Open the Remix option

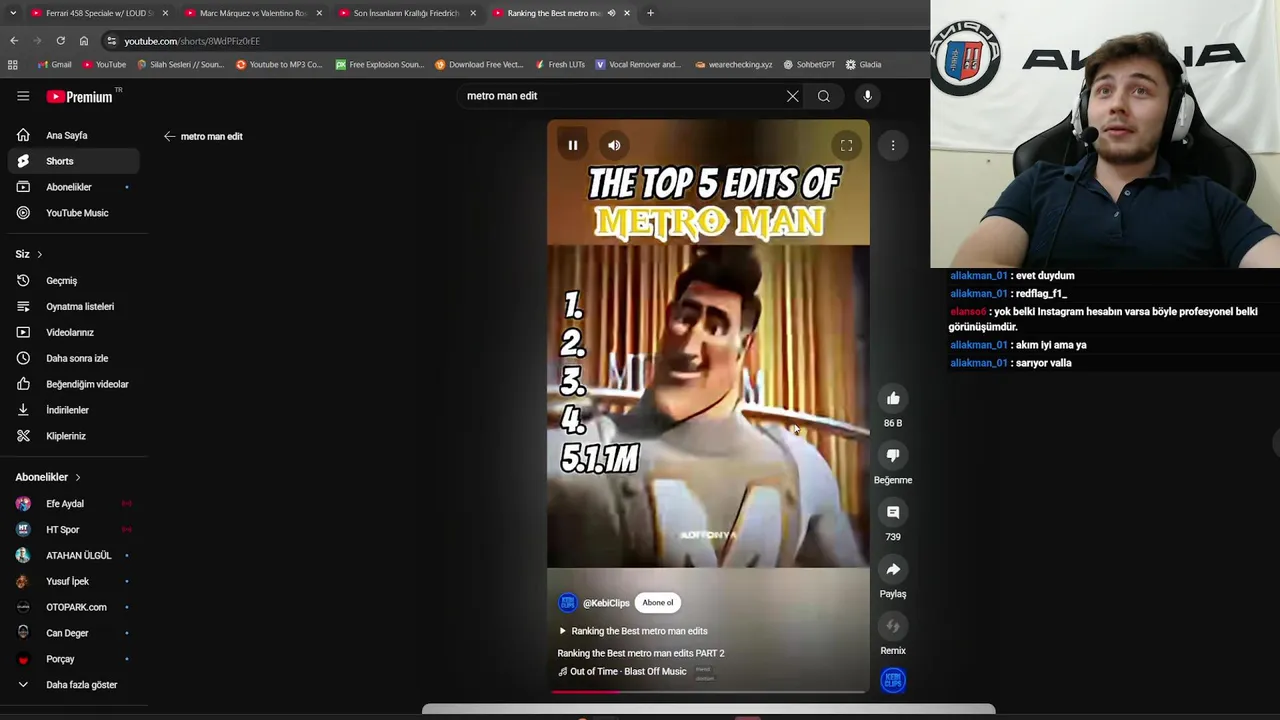point(893,627)
